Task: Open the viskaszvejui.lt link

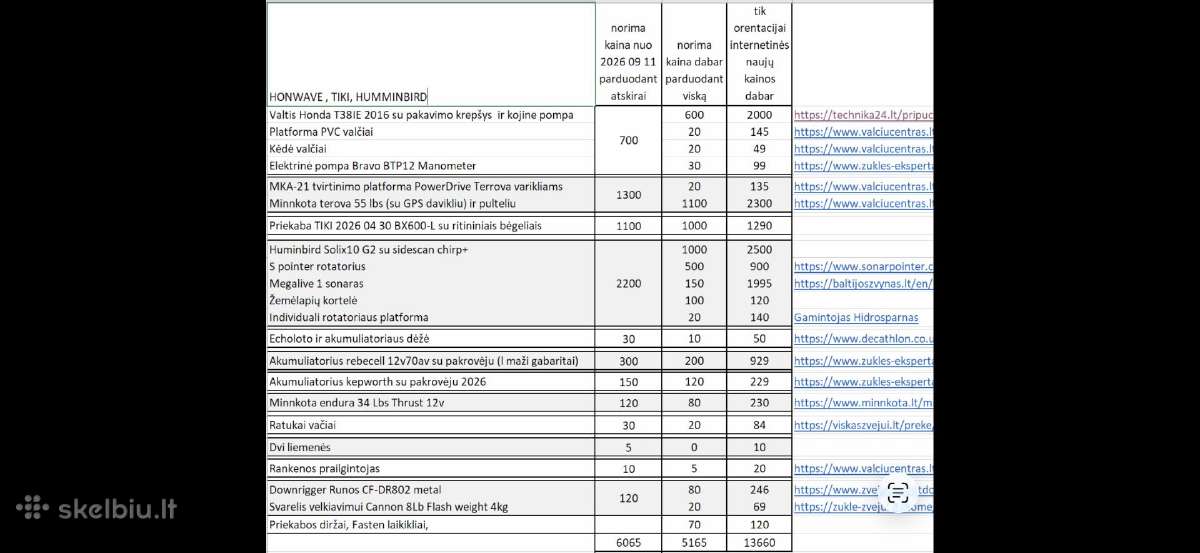Action: tap(864, 425)
